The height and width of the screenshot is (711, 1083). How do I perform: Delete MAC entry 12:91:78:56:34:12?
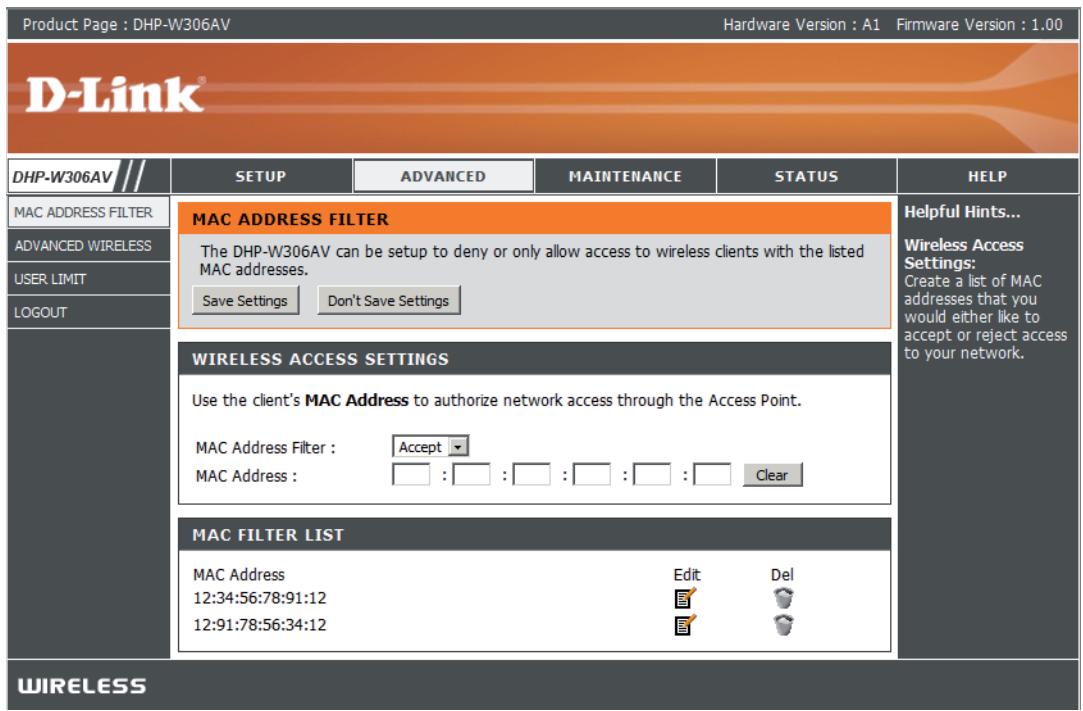pyautogui.click(x=783, y=625)
